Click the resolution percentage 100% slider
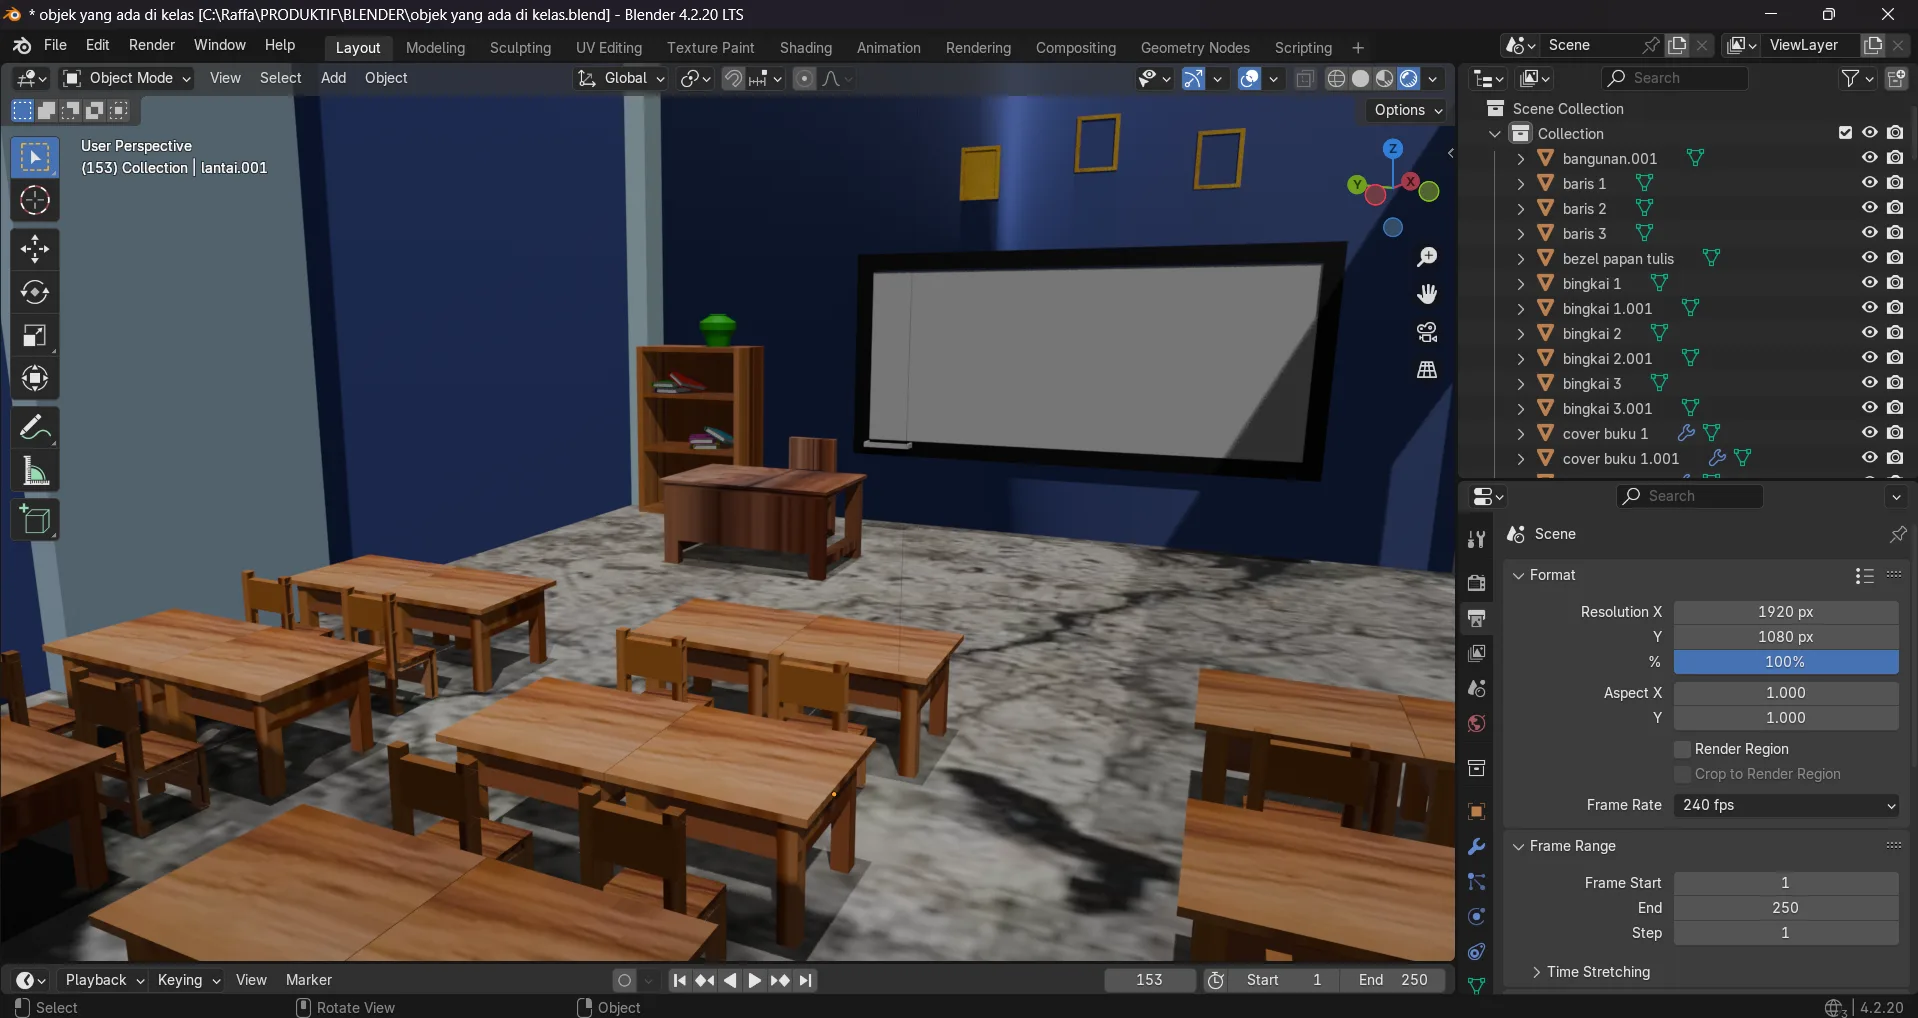1918x1018 pixels. click(x=1786, y=662)
